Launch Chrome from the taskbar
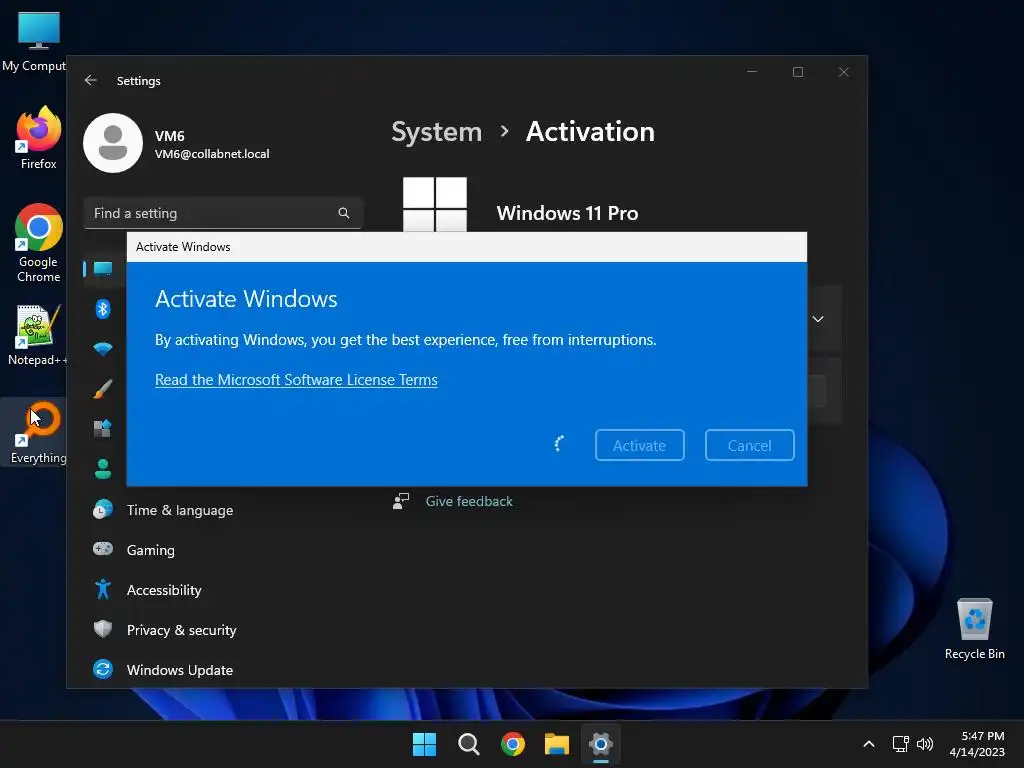The width and height of the screenshot is (1024, 768). [513, 744]
